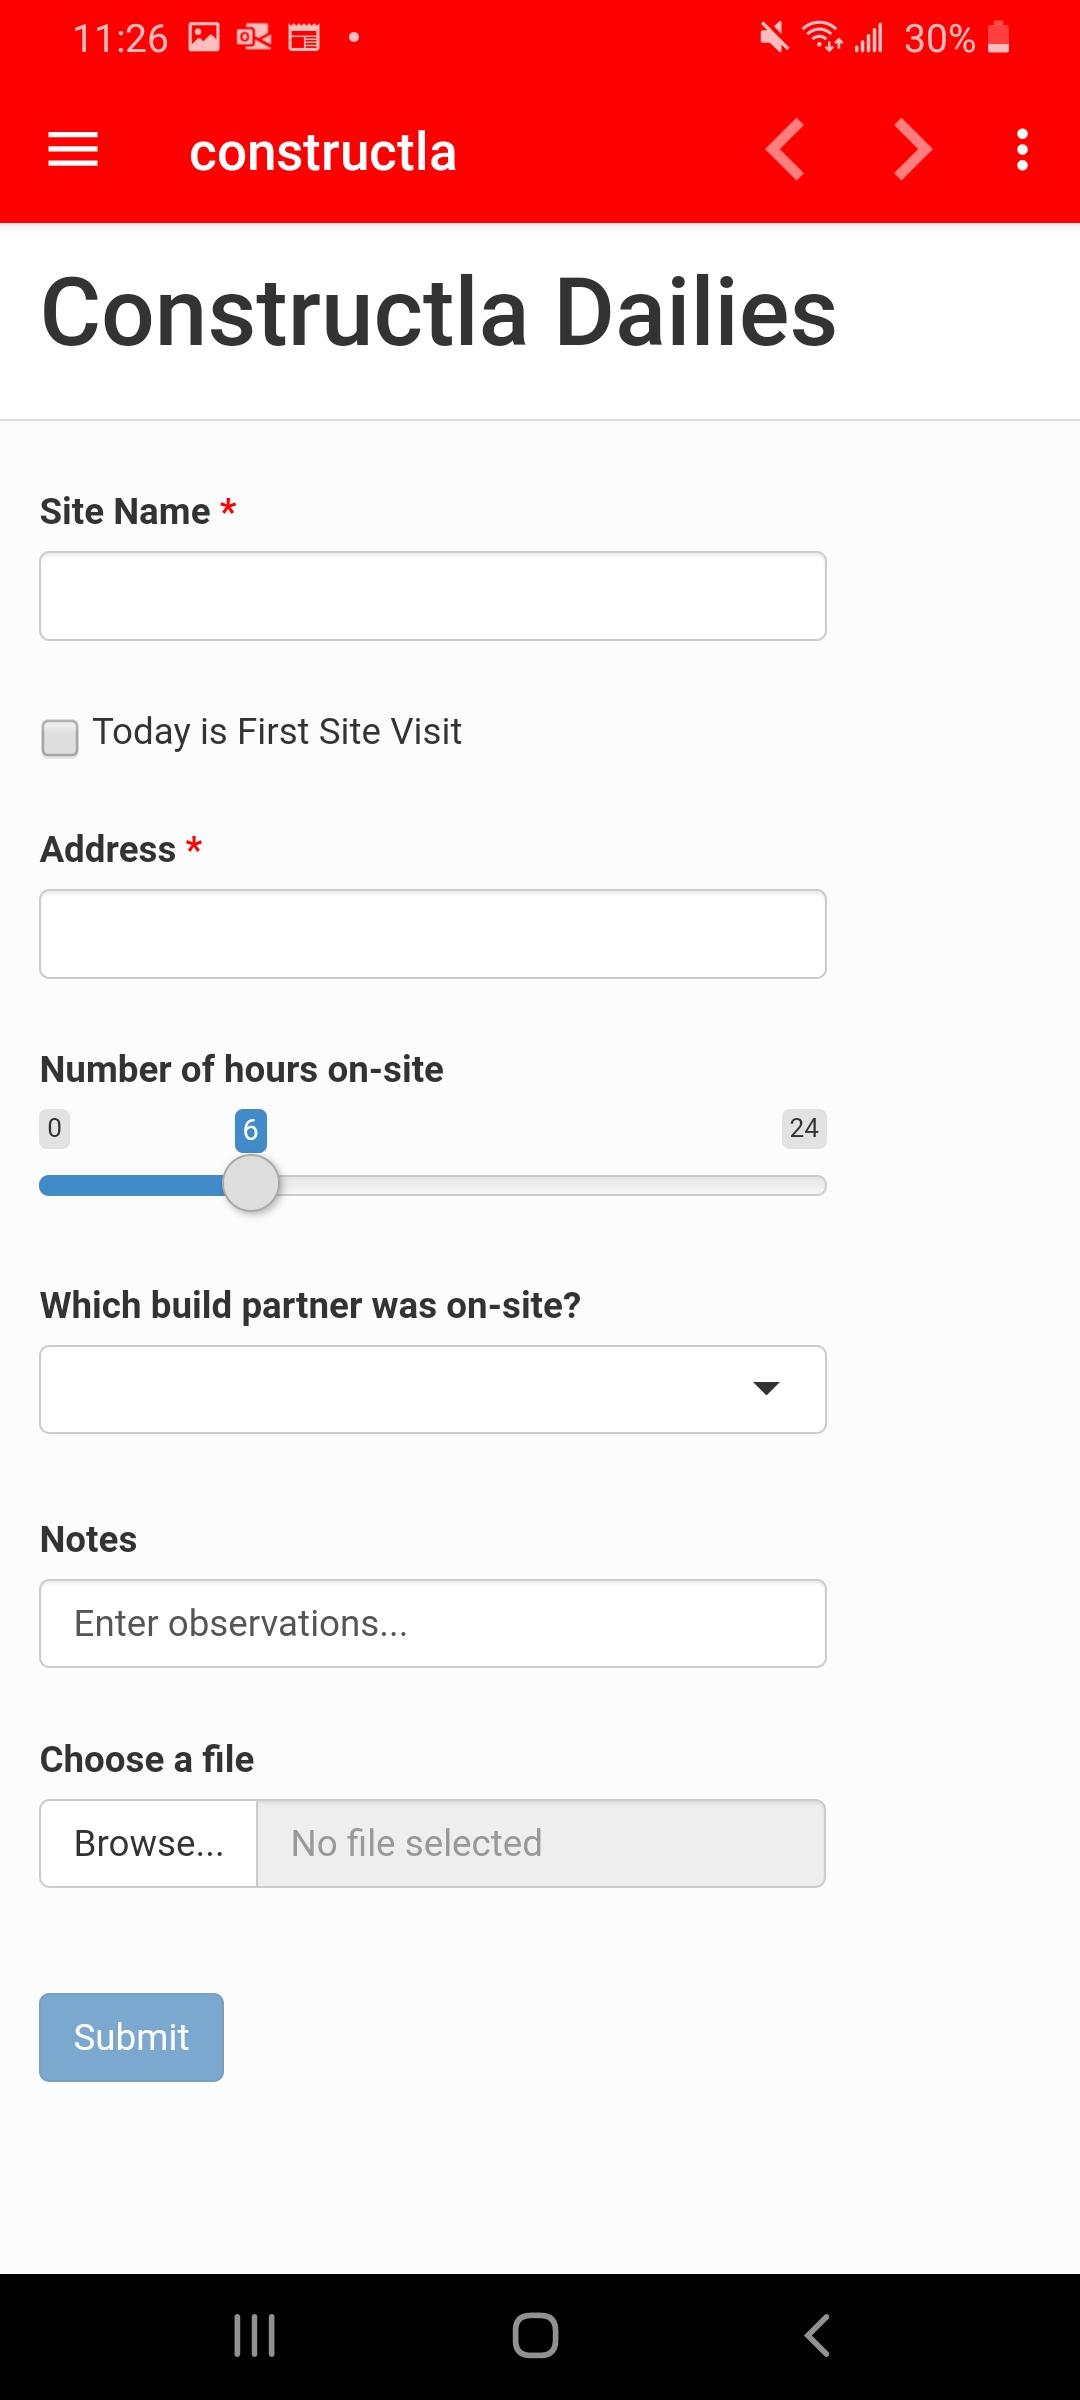This screenshot has height=2400, width=1080.
Task: Expand the build partner dropdown
Action: pyautogui.click(x=433, y=1389)
